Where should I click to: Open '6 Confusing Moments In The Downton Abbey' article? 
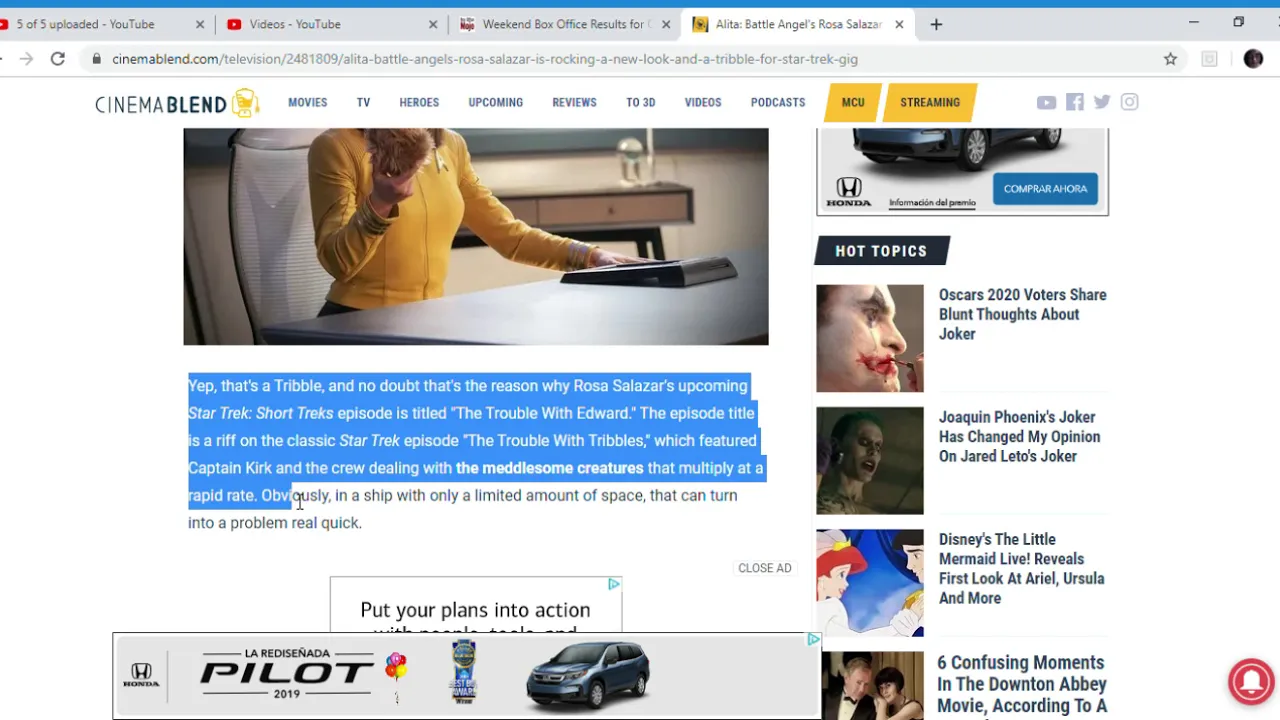coord(1022,686)
